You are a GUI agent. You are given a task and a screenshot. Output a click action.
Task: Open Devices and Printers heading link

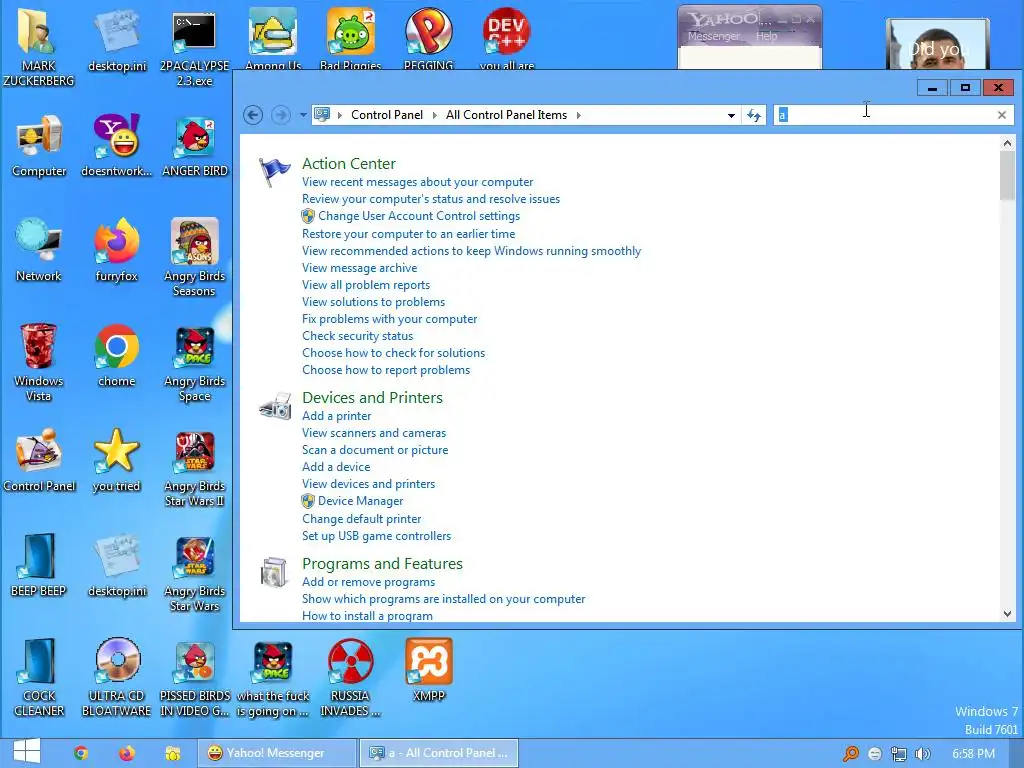click(x=372, y=397)
